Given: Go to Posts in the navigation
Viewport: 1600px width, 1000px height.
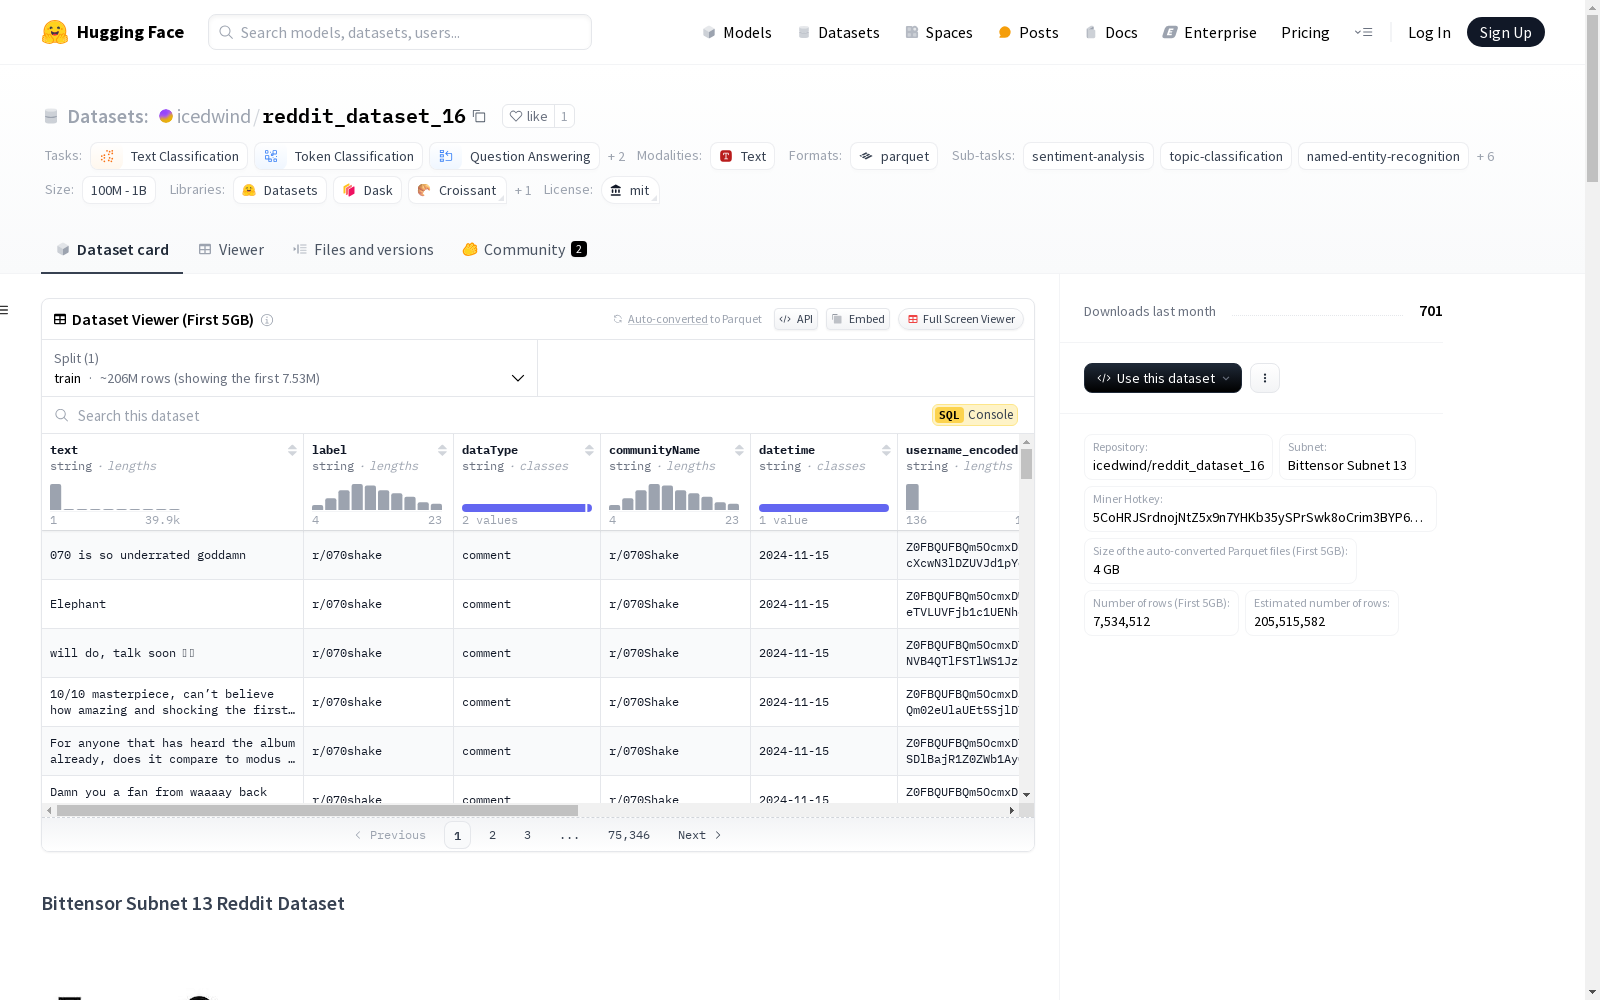Looking at the screenshot, I should click(1029, 32).
